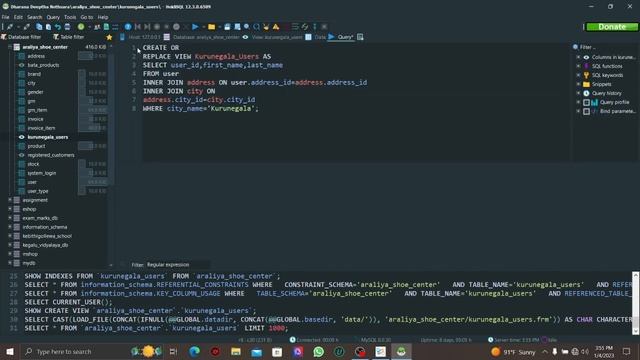
Task: Open a new query tab icon
Action: coord(360,37)
